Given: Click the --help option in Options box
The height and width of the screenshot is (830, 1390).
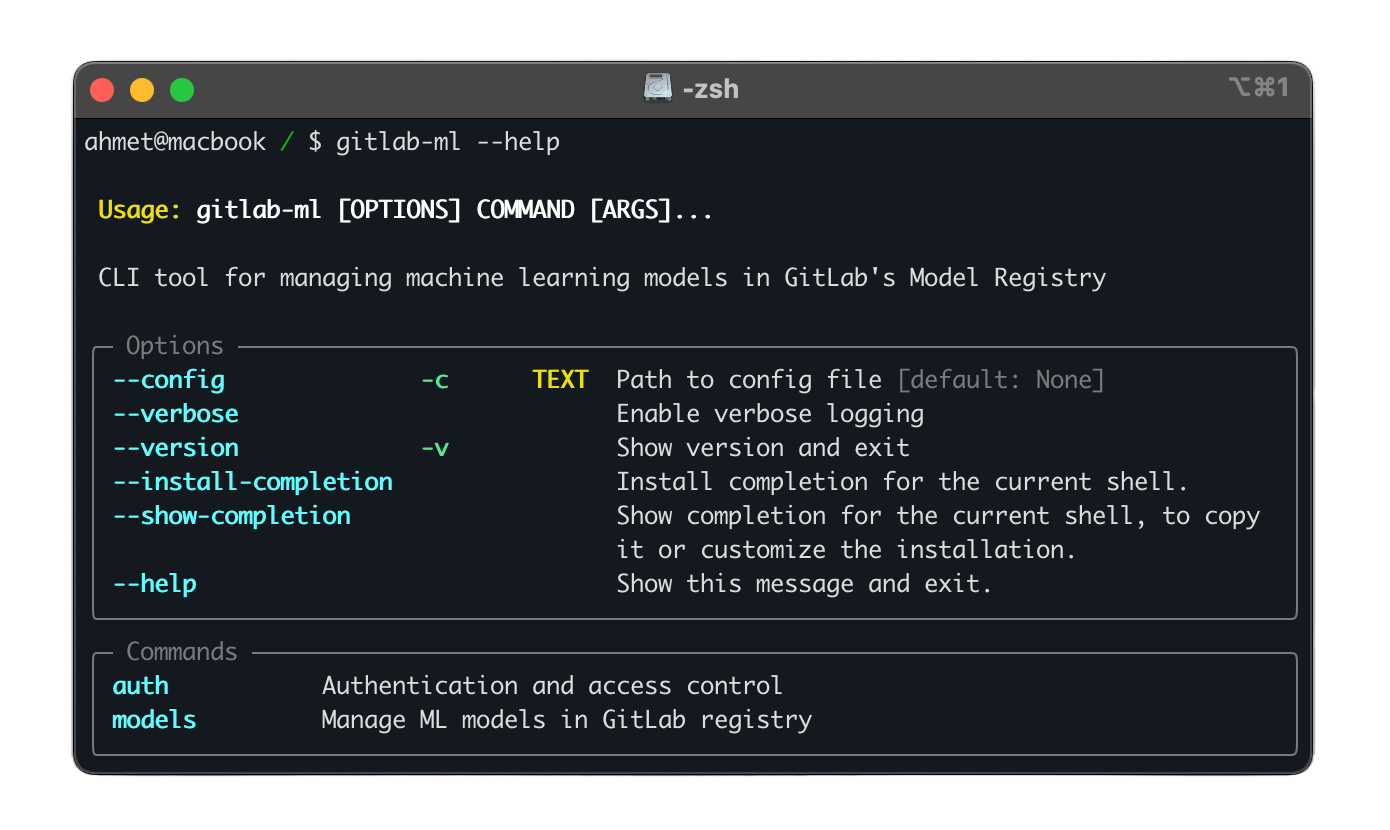Looking at the screenshot, I should pyautogui.click(x=154, y=584).
